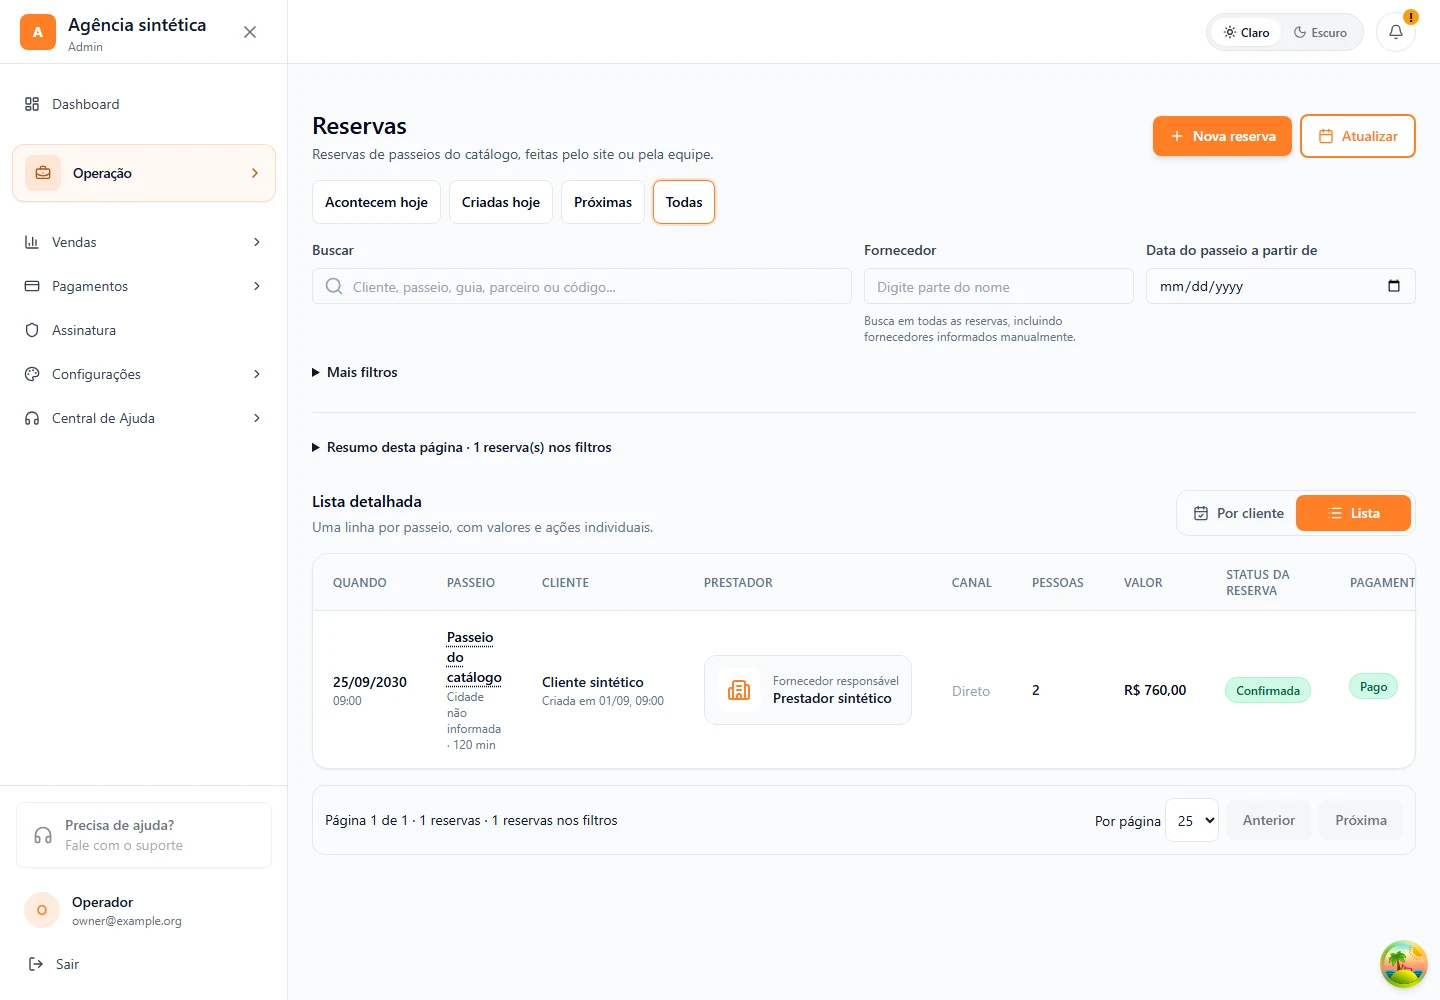This screenshot has height=1000, width=1440.
Task: Click the Assinatura shield icon
Action: click(32, 330)
